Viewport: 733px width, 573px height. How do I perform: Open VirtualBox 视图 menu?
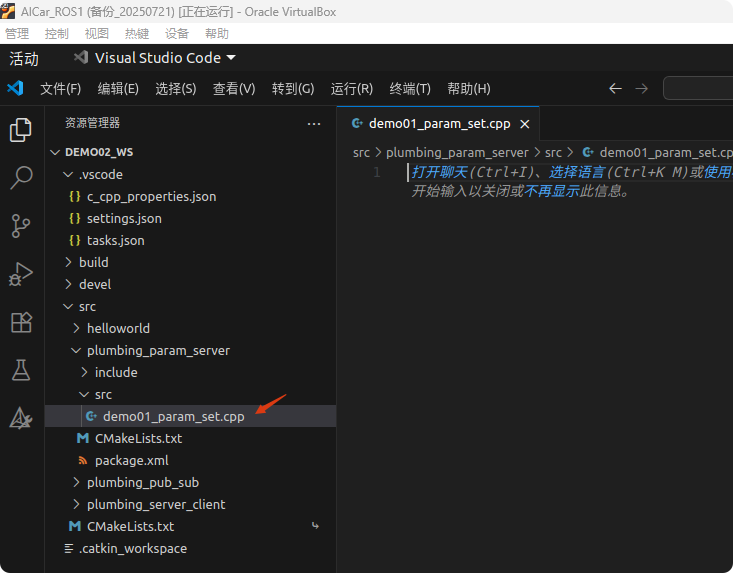pos(97,34)
